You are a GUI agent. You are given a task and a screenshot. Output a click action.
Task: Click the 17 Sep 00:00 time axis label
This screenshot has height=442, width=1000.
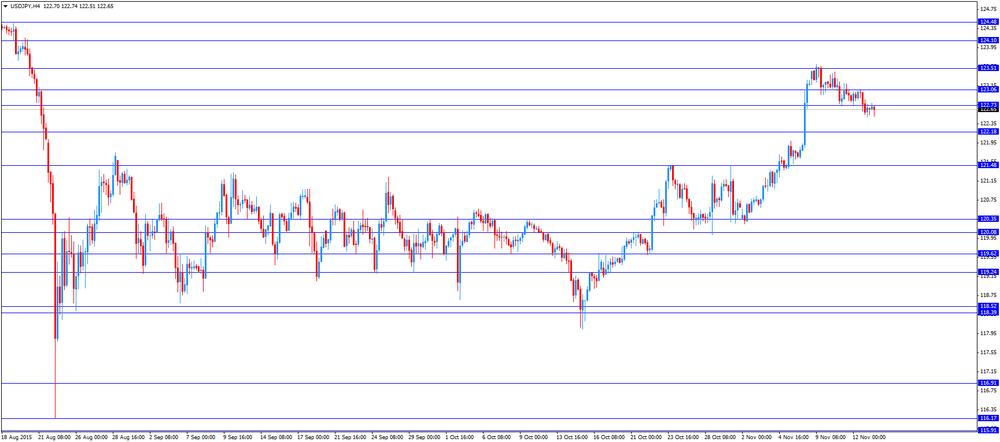click(314, 438)
